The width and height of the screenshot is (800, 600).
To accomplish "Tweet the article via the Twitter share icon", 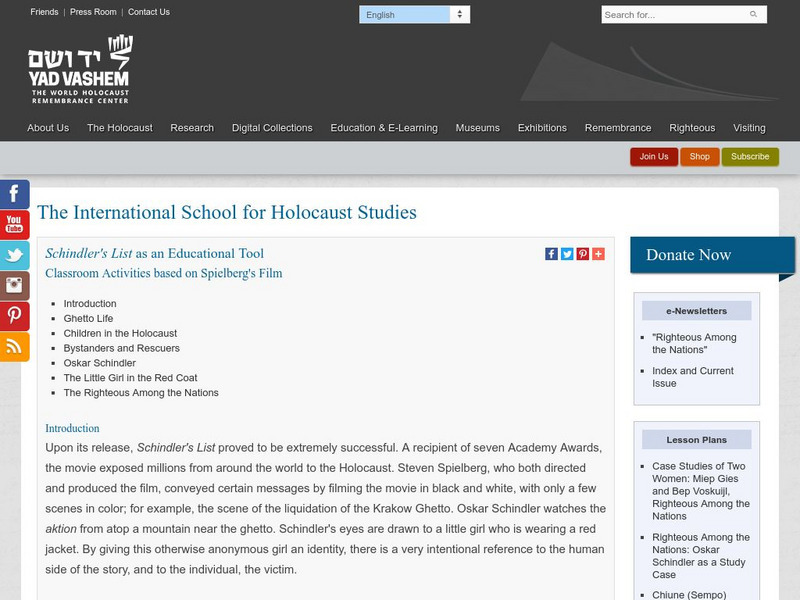I will point(565,253).
